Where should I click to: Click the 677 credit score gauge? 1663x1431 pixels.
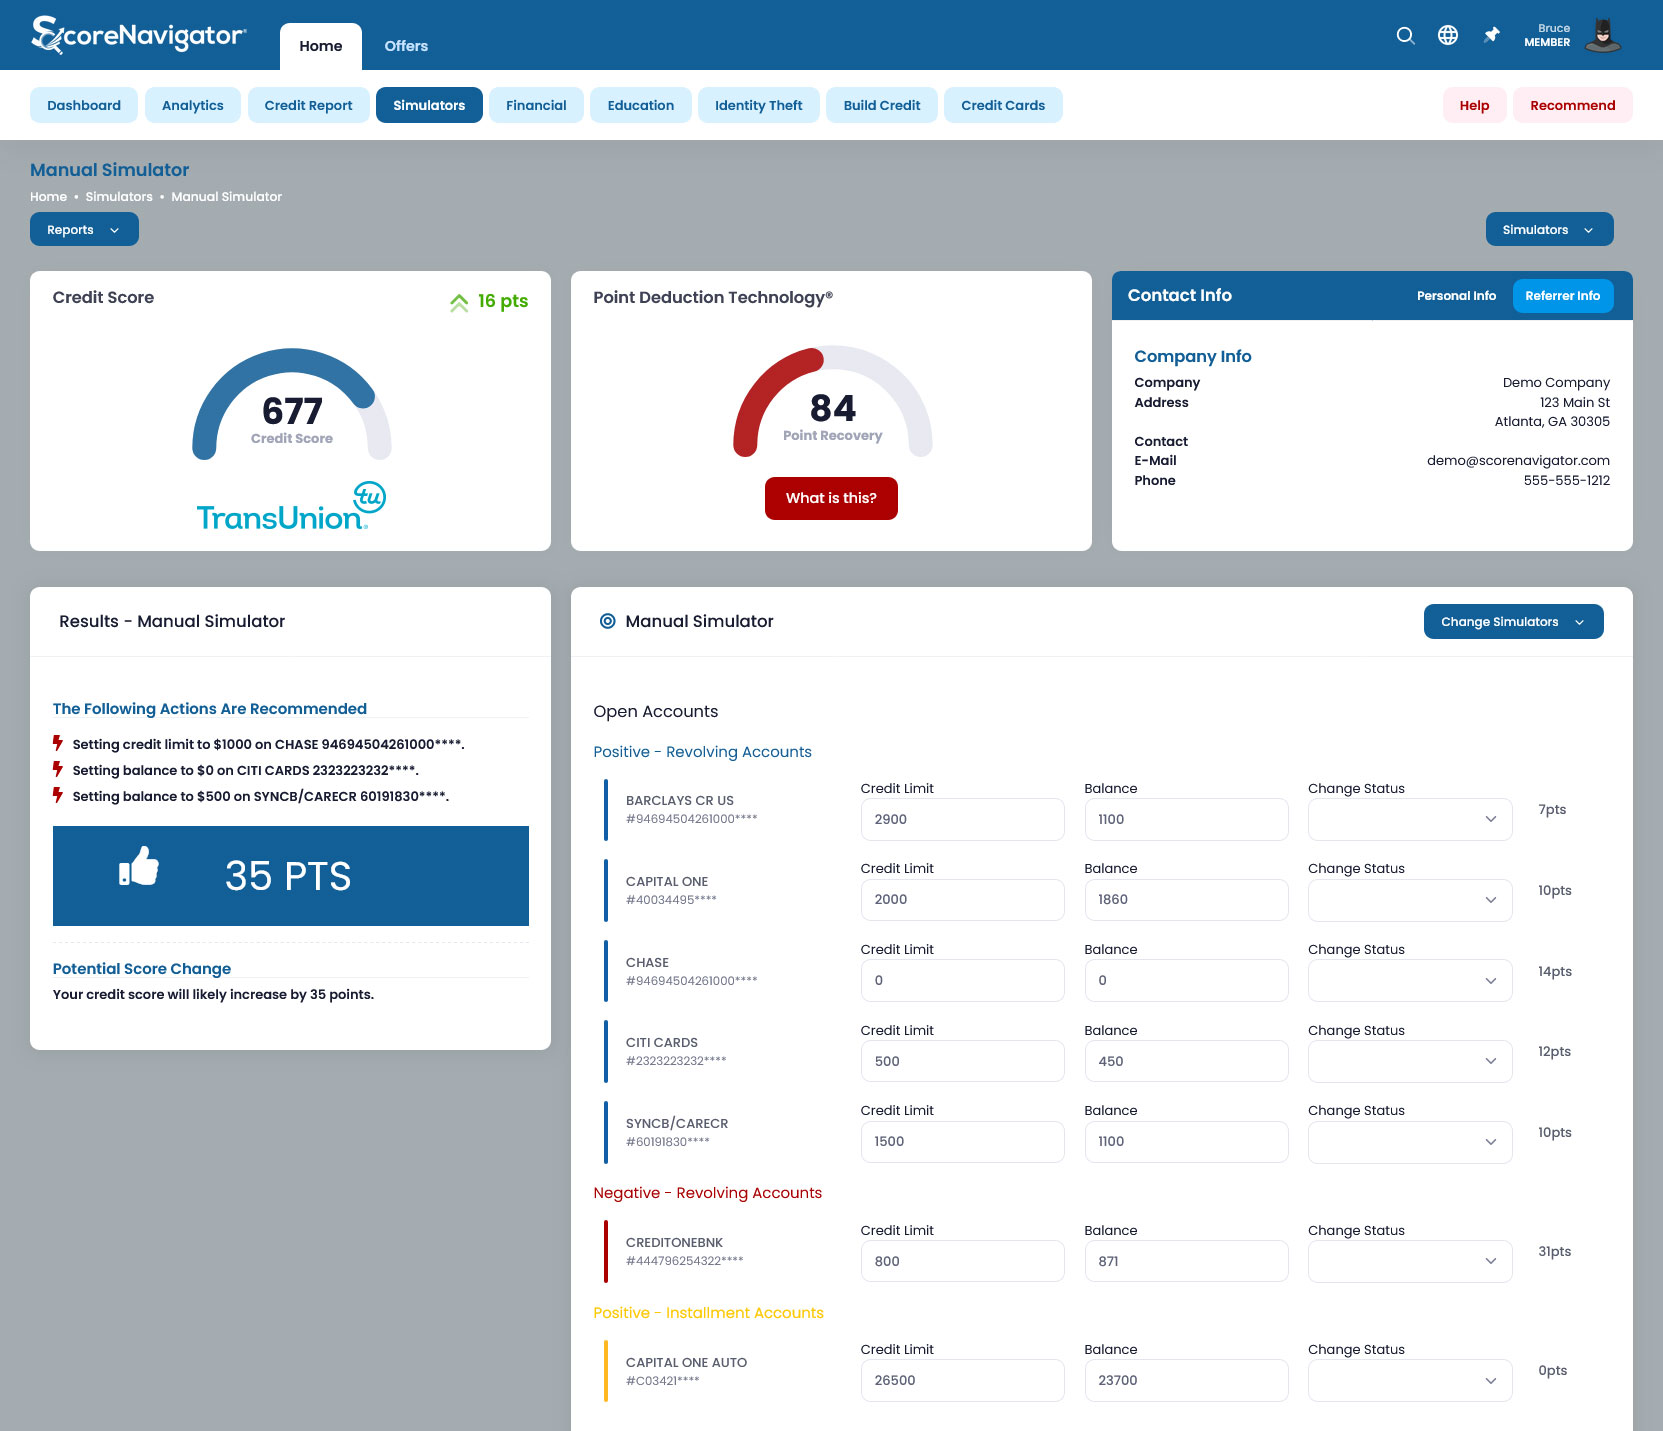(x=292, y=404)
